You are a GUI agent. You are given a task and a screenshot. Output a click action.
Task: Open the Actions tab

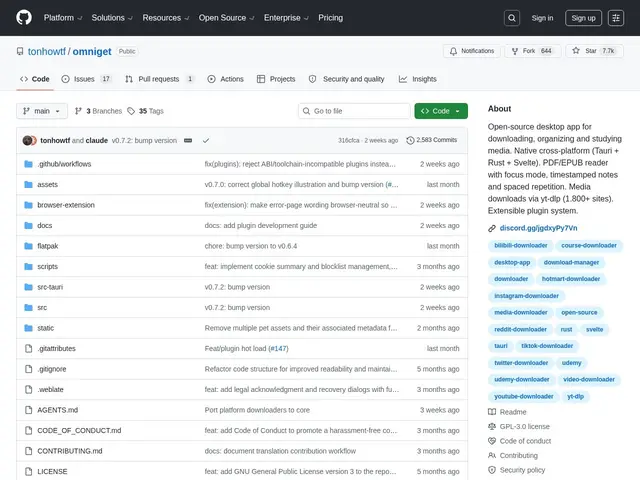(x=225, y=79)
